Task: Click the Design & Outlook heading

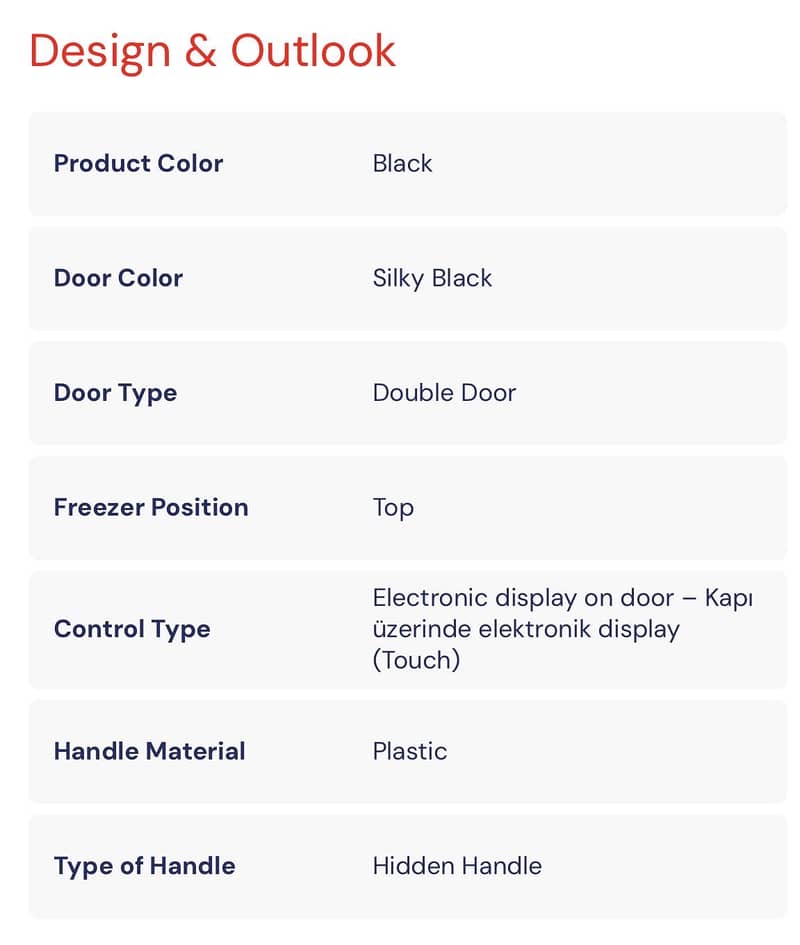Action: (212, 51)
